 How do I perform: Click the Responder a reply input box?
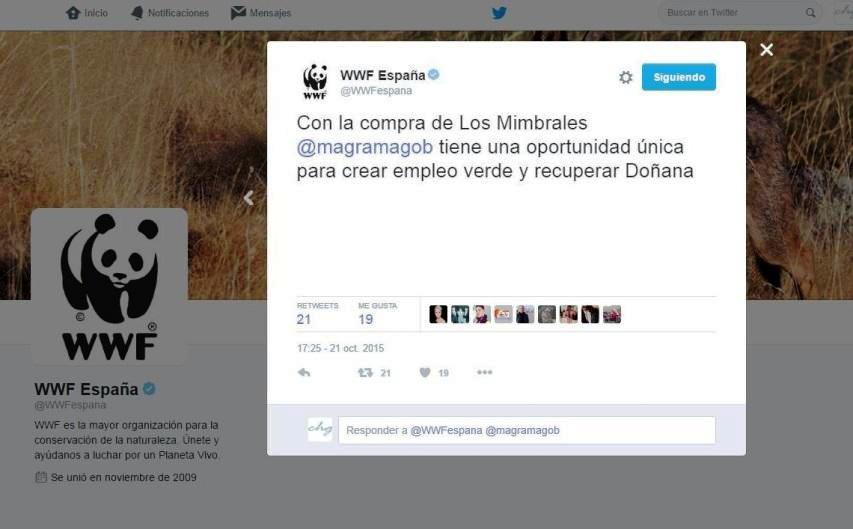pos(527,430)
